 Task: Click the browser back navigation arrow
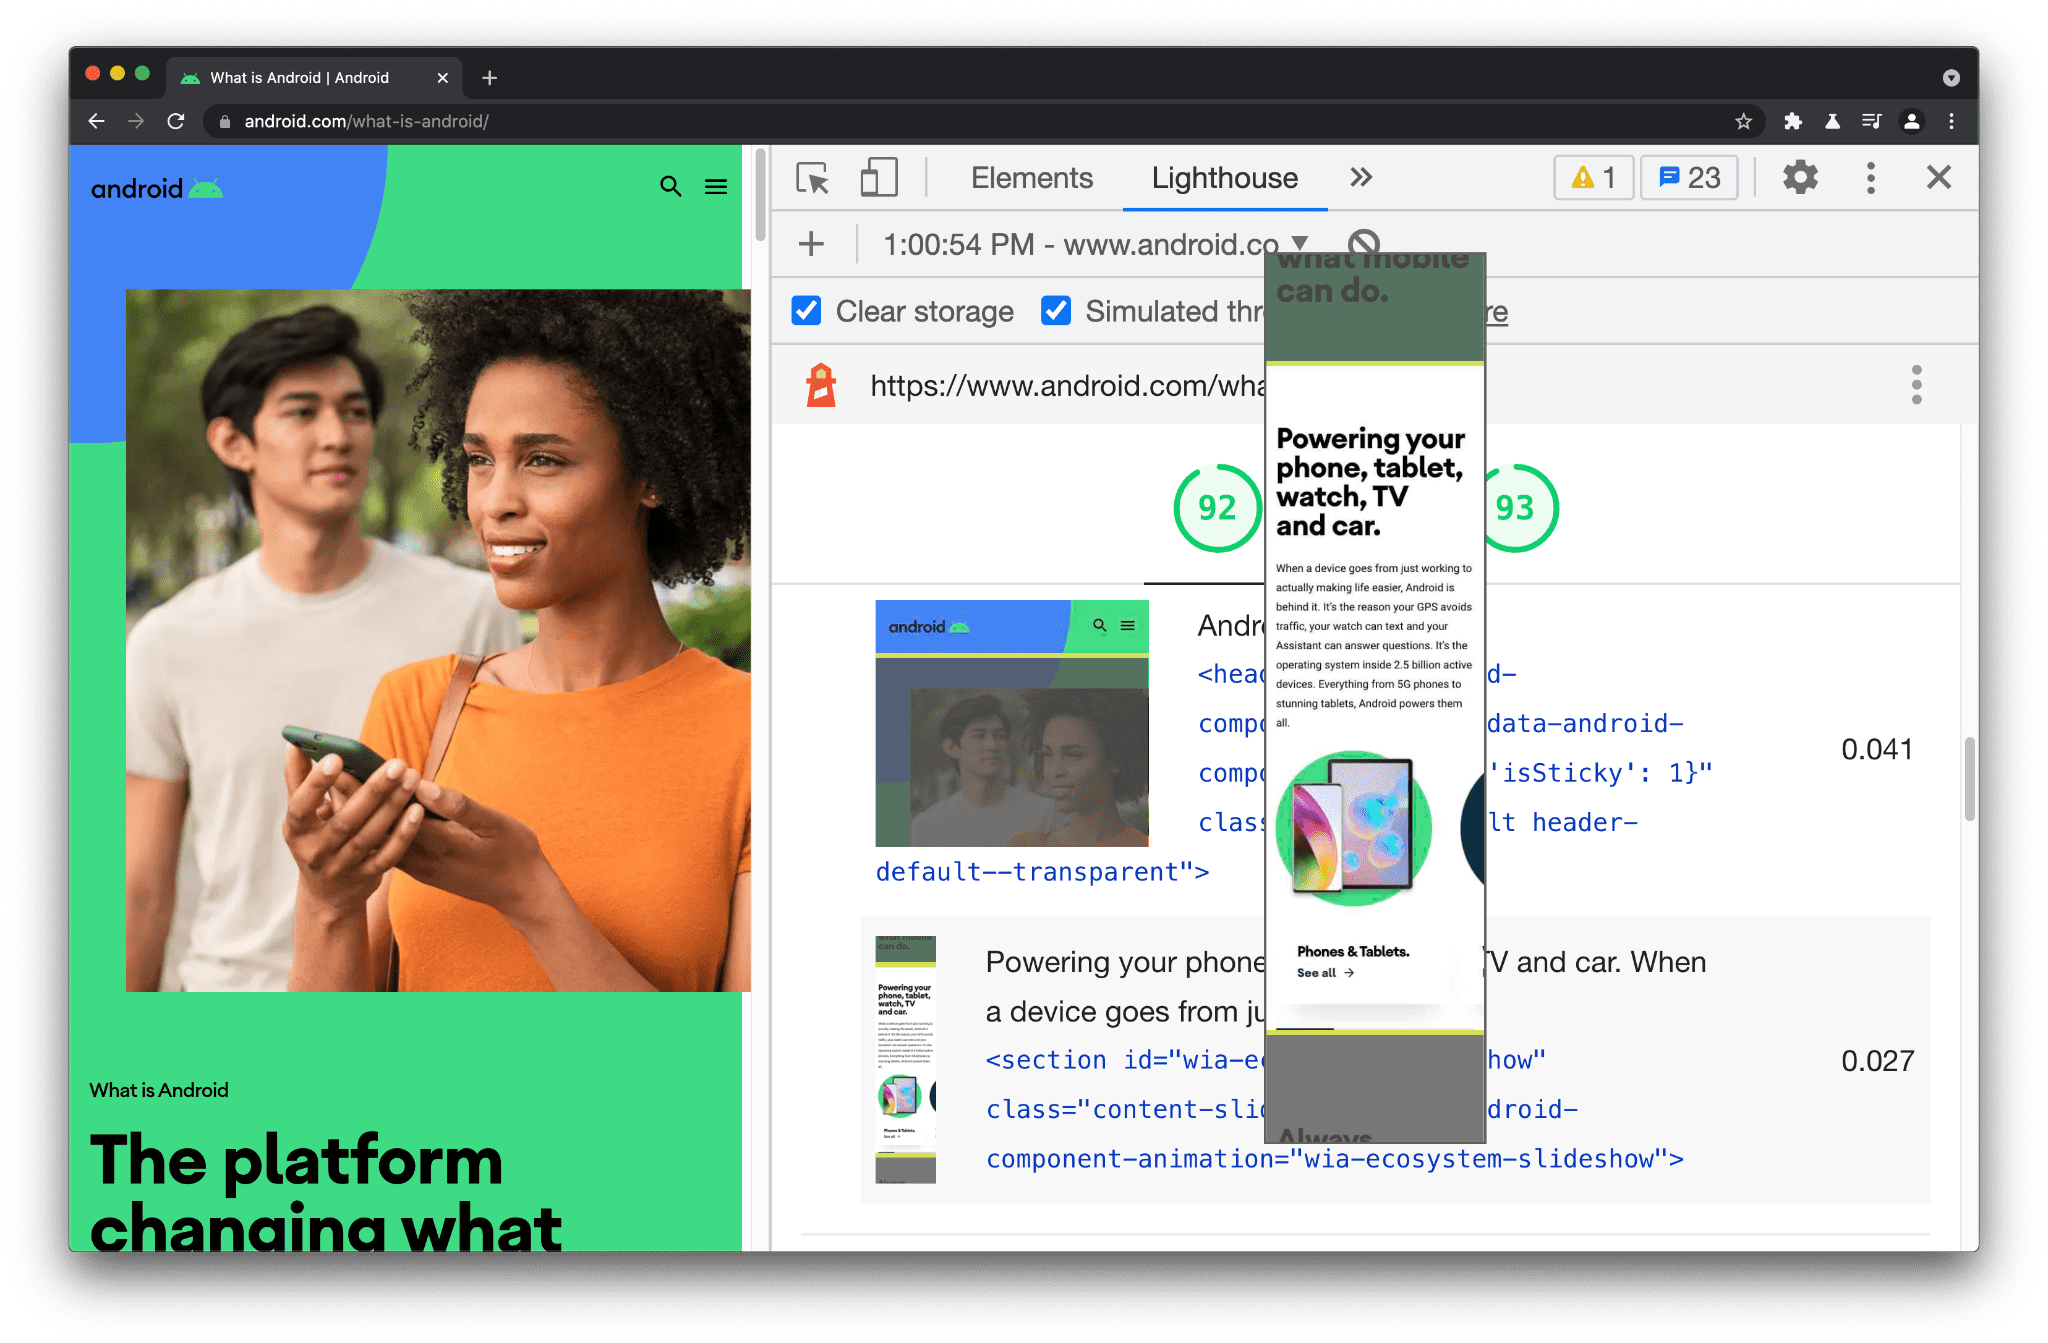coord(94,120)
